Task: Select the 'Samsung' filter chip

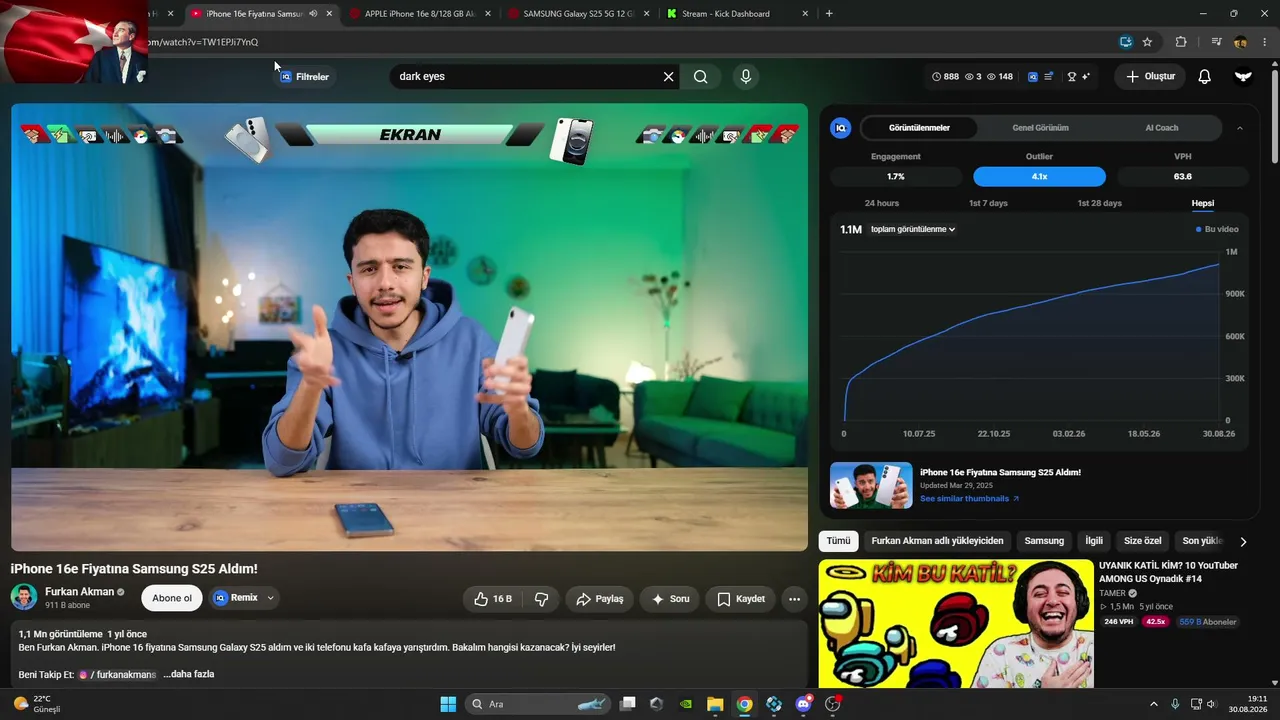Action: [1044, 541]
